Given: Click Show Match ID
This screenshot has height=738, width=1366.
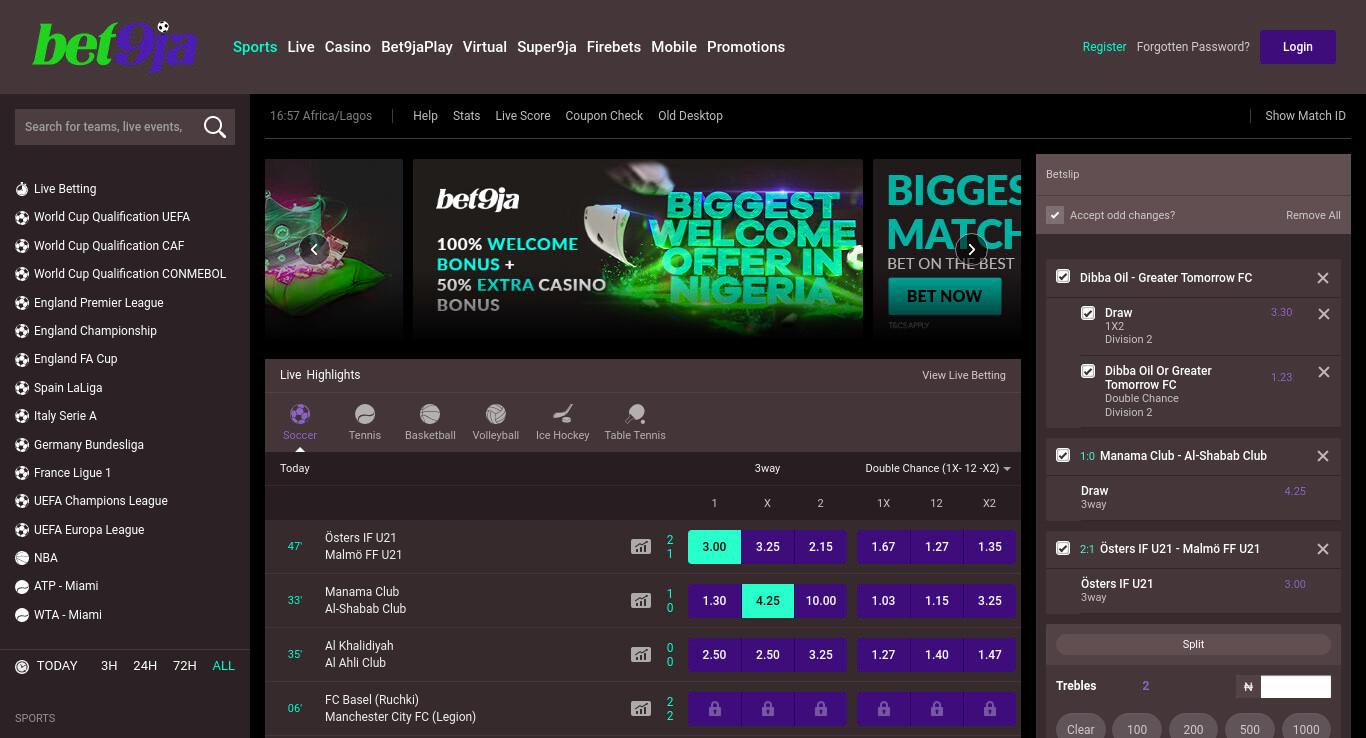Looking at the screenshot, I should tap(1305, 116).
